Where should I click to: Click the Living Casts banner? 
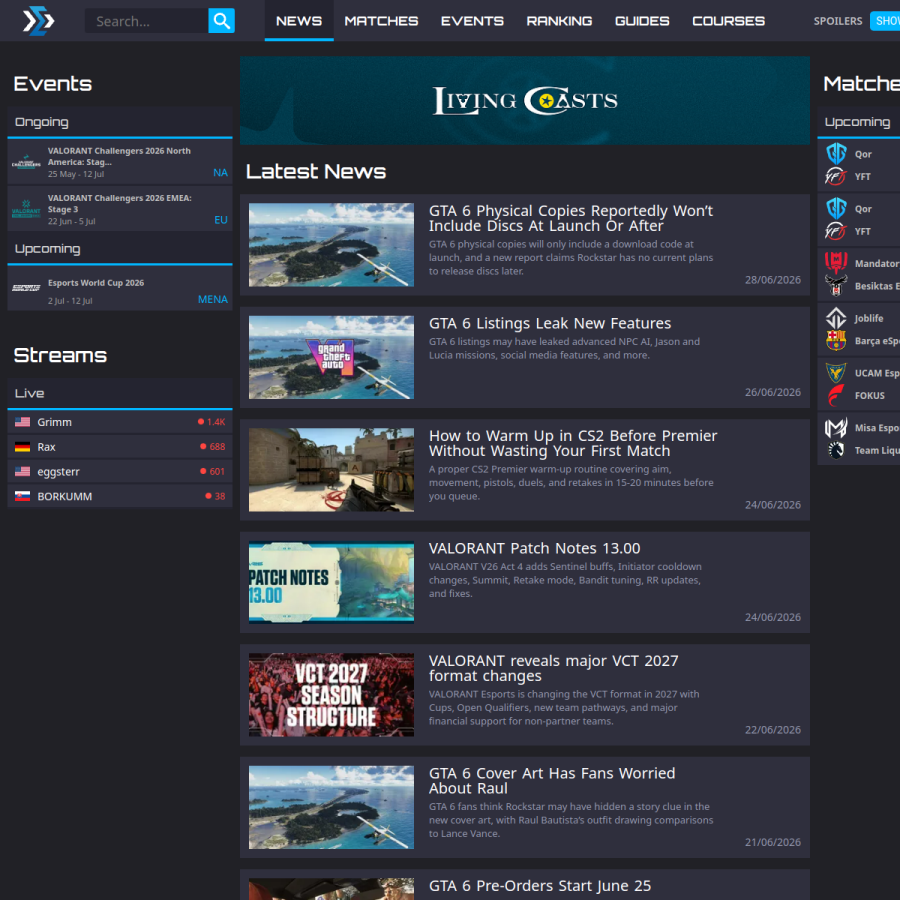(525, 100)
